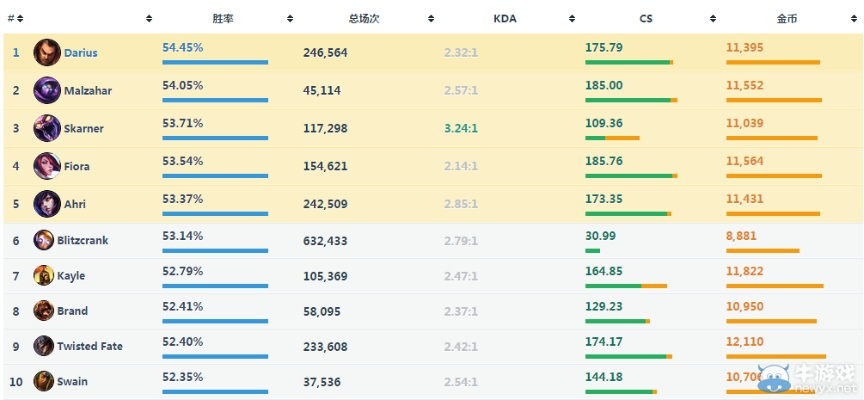This screenshot has height=400, width=864.
Task: Click the Blitzcrank champion portrait icon
Action: 44,240
